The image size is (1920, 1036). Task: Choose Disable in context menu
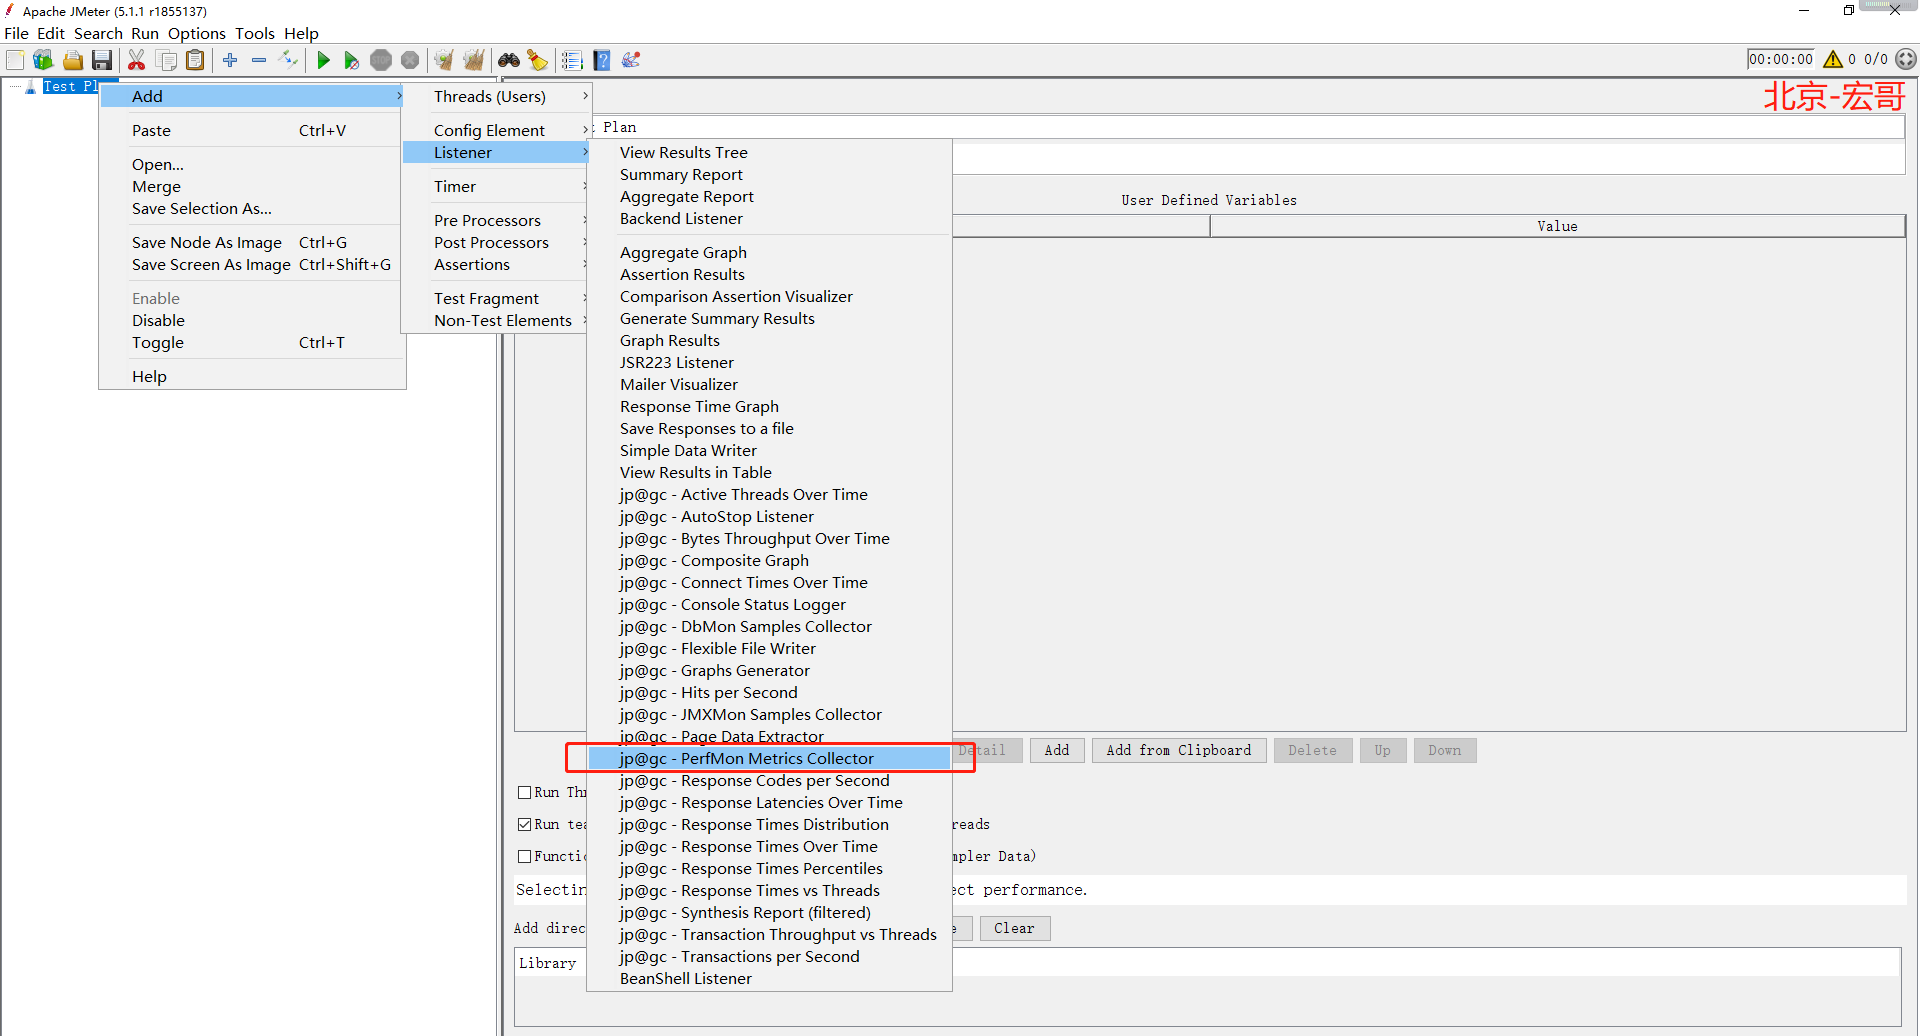[x=252, y=320]
